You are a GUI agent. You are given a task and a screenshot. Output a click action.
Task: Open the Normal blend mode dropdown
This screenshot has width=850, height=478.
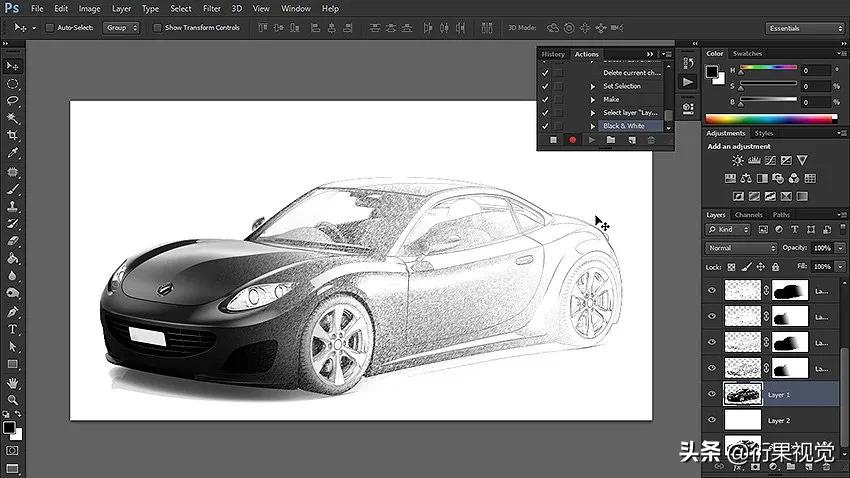(741, 248)
